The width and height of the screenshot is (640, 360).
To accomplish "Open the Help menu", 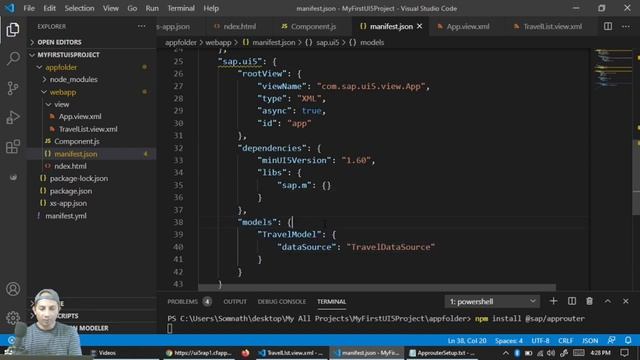I will (211, 8).
